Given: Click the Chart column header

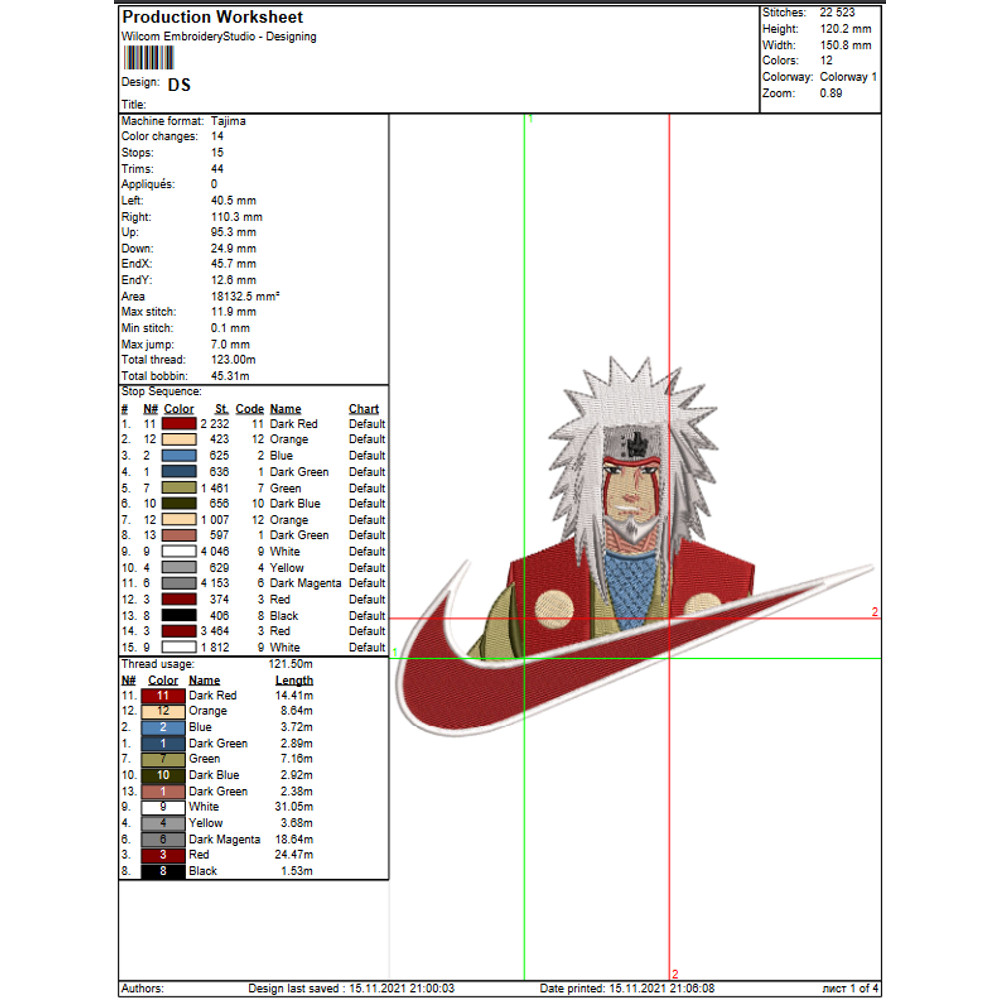Looking at the screenshot, I should [363, 408].
